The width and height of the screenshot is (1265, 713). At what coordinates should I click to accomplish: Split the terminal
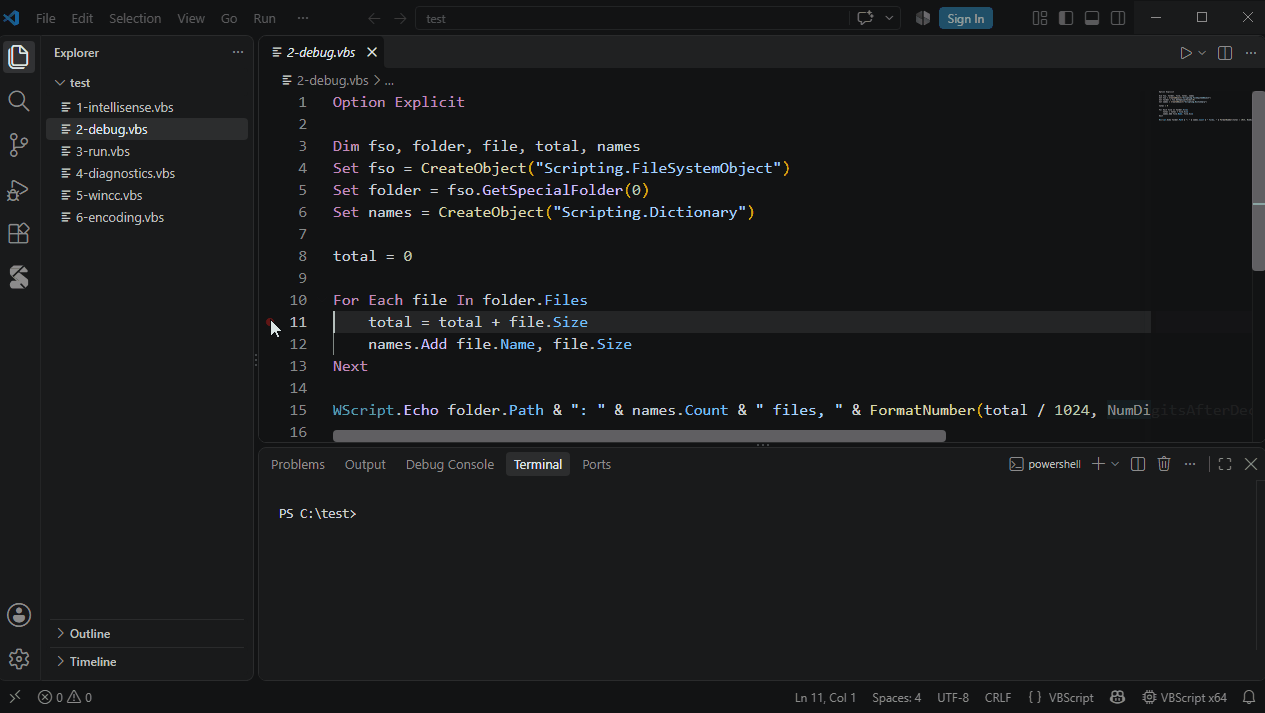pyautogui.click(x=1138, y=464)
